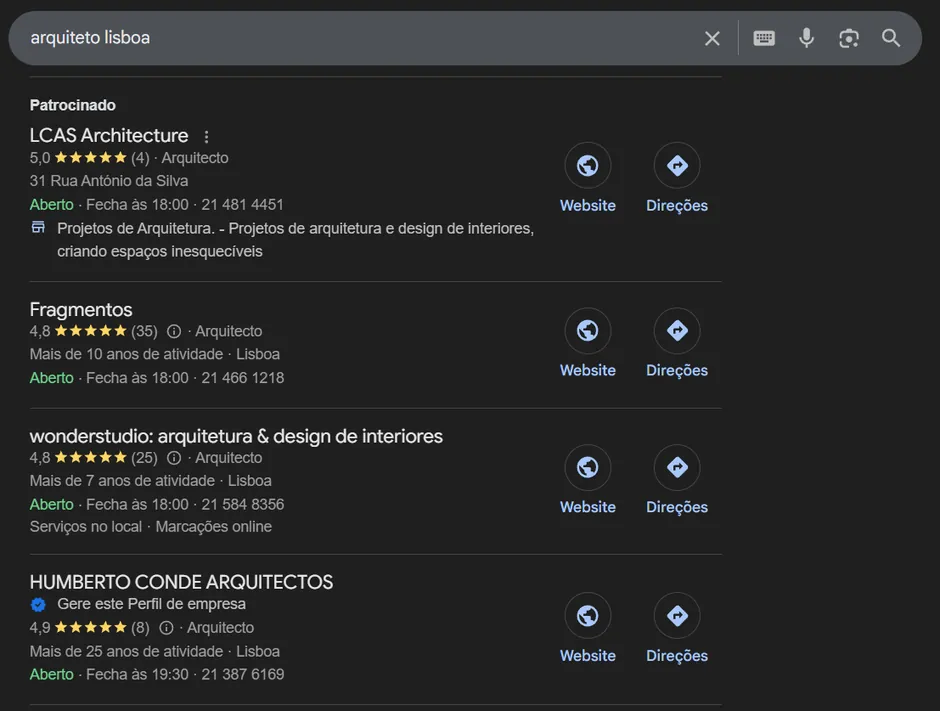Open the Fragmentos listing title

click(81, 309)
